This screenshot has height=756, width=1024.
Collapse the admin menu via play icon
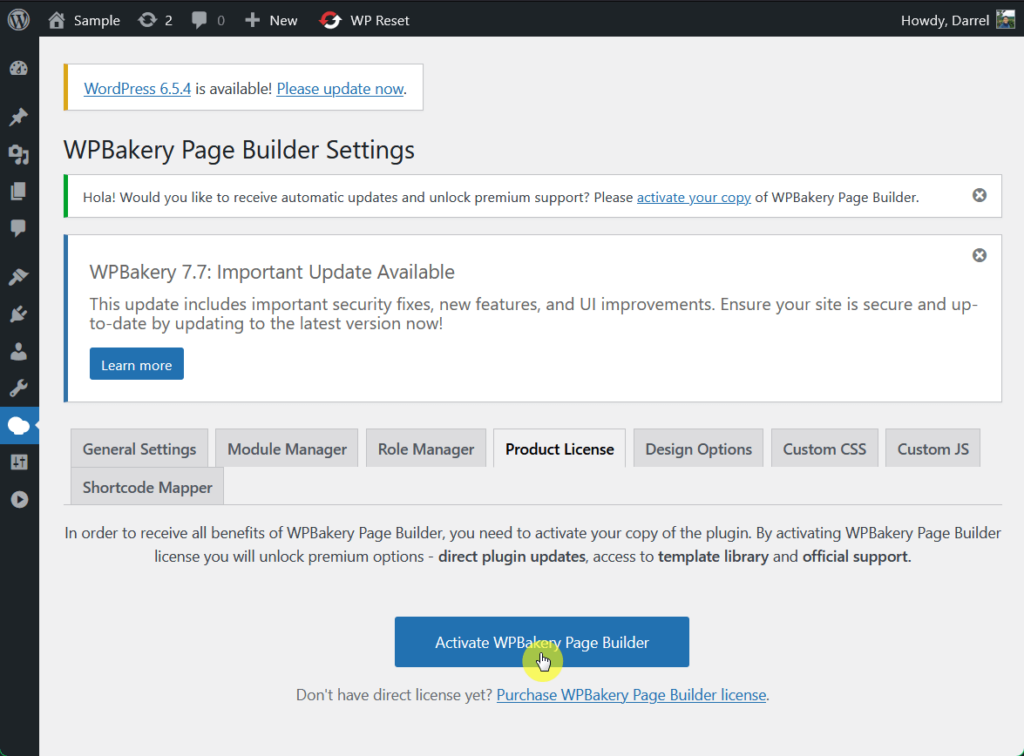coord(19,499)
